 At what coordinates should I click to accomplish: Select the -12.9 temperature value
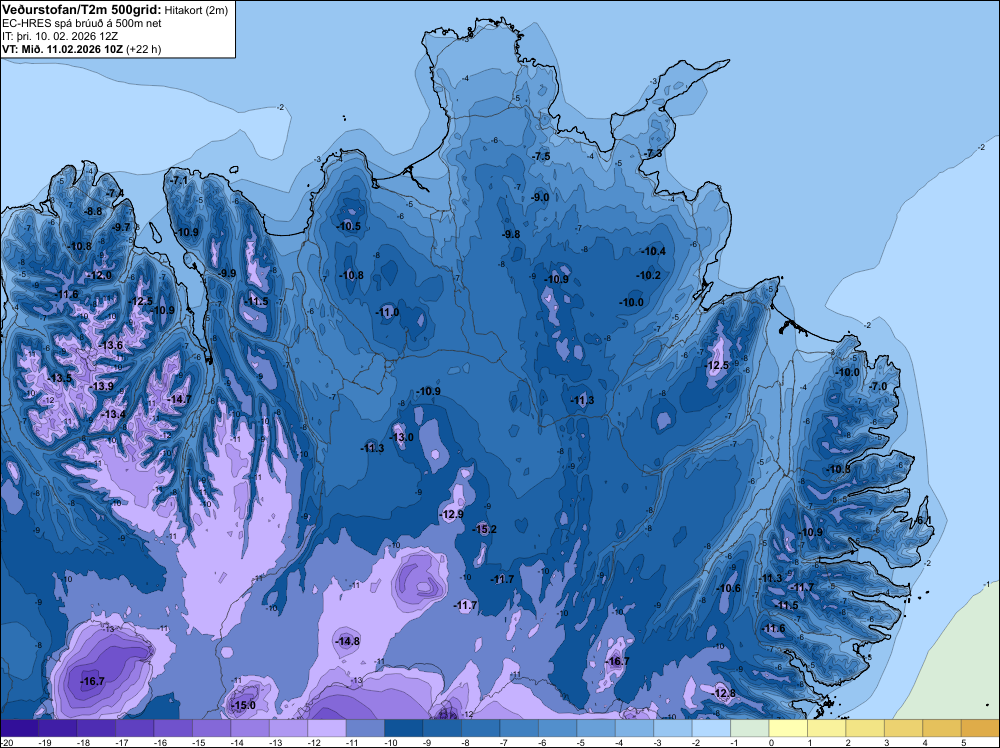451,514
